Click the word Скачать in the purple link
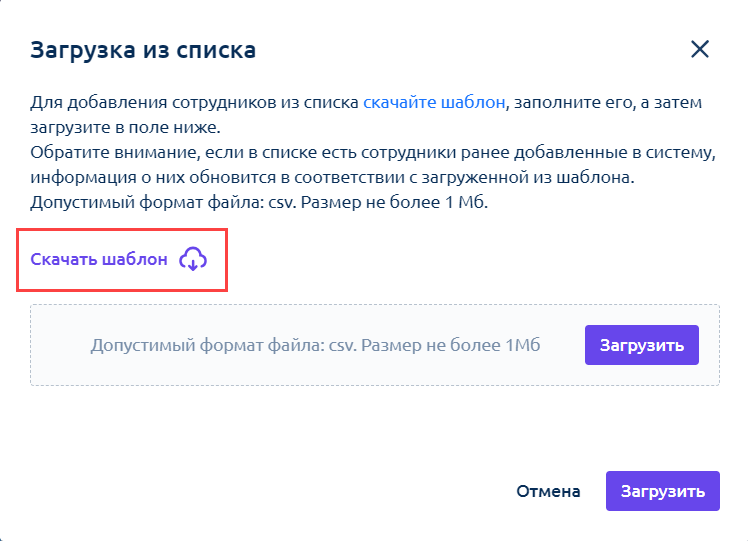 (64, 259)
